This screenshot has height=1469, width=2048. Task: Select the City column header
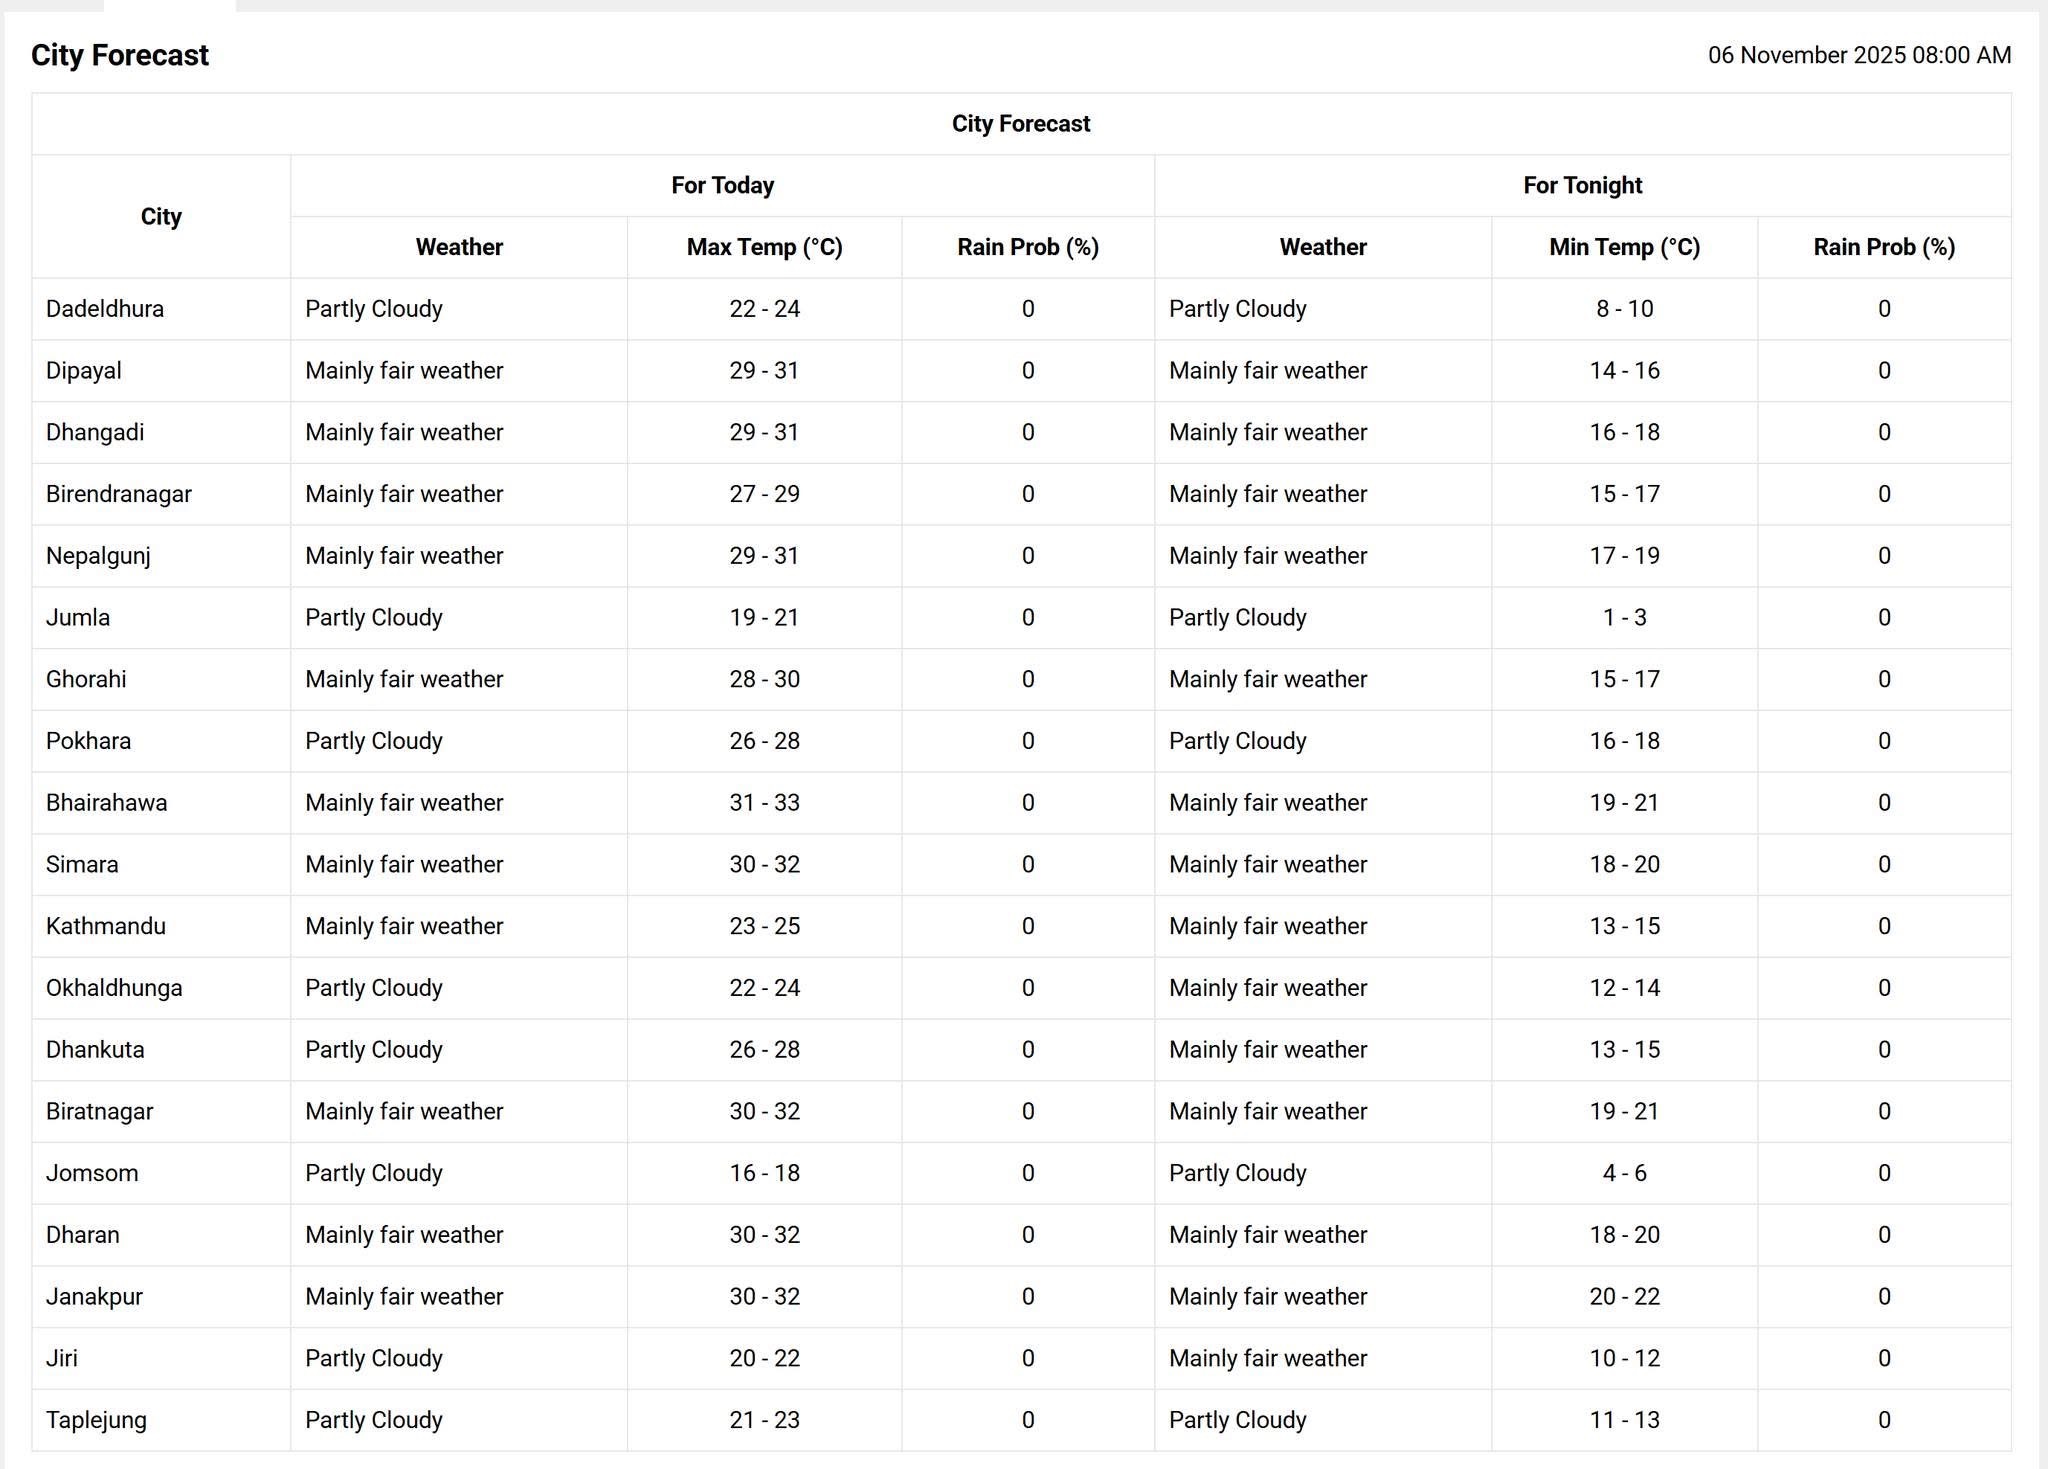pos(161,216)
